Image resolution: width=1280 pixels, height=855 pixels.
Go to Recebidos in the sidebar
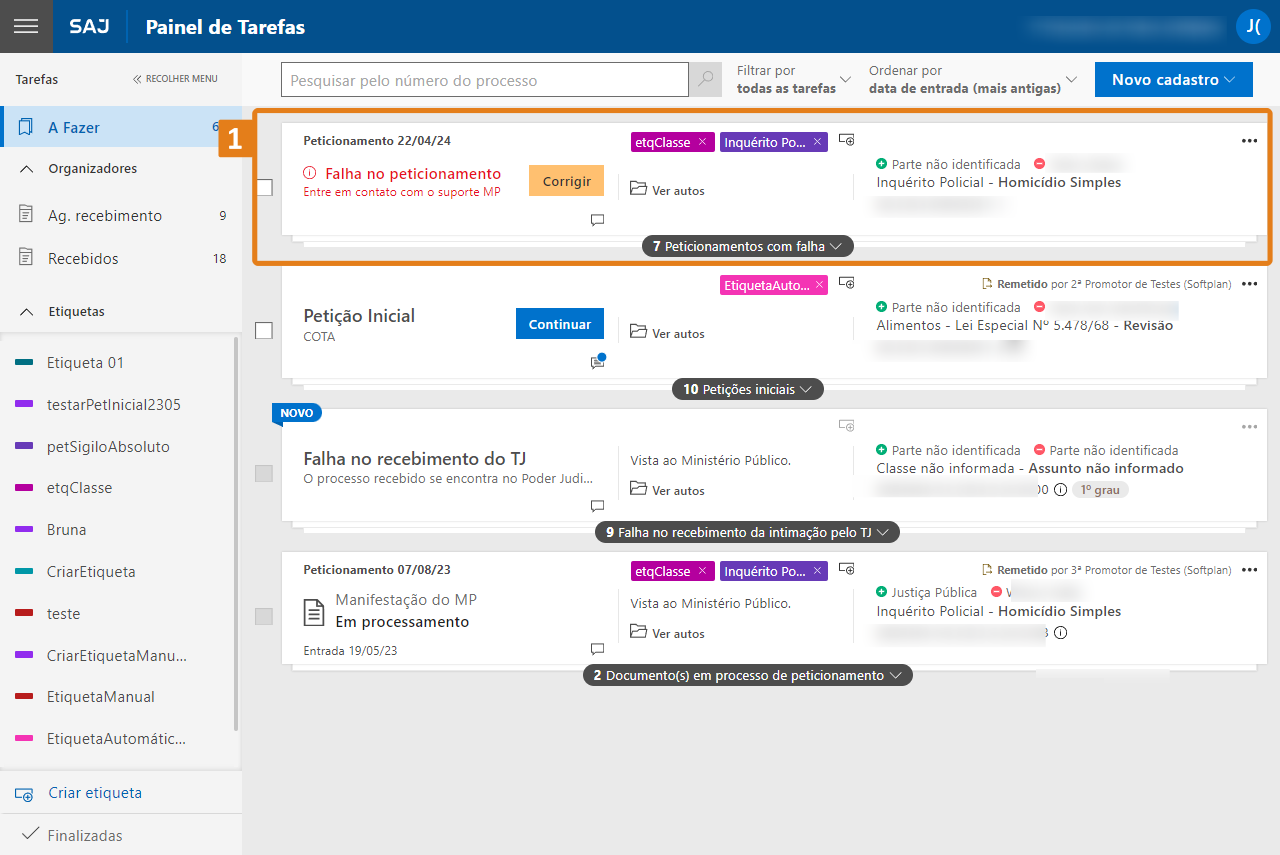83,259
